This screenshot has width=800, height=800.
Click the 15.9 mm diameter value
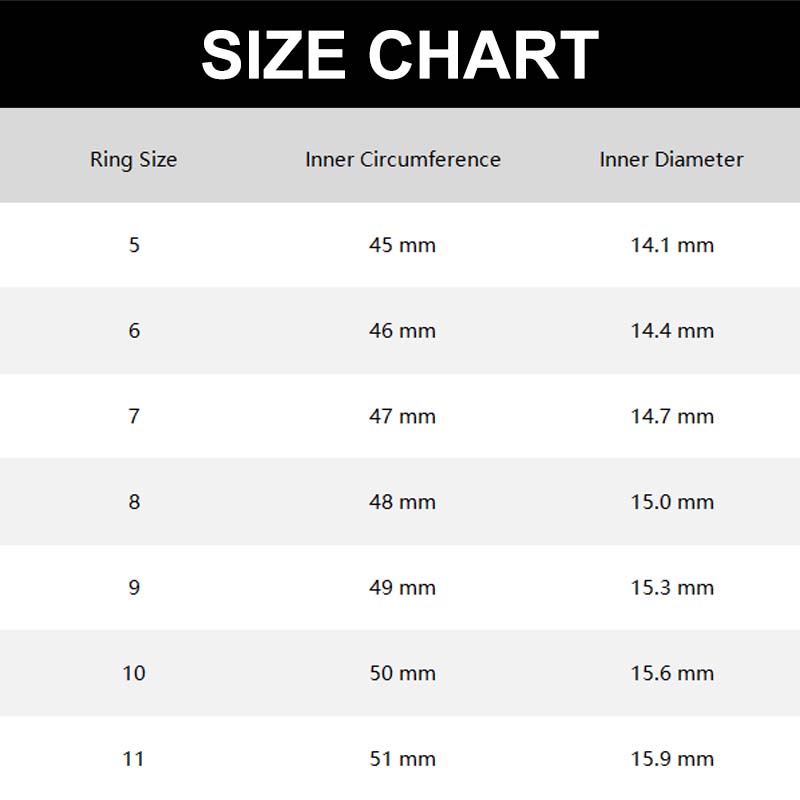(x=672, y=759)
